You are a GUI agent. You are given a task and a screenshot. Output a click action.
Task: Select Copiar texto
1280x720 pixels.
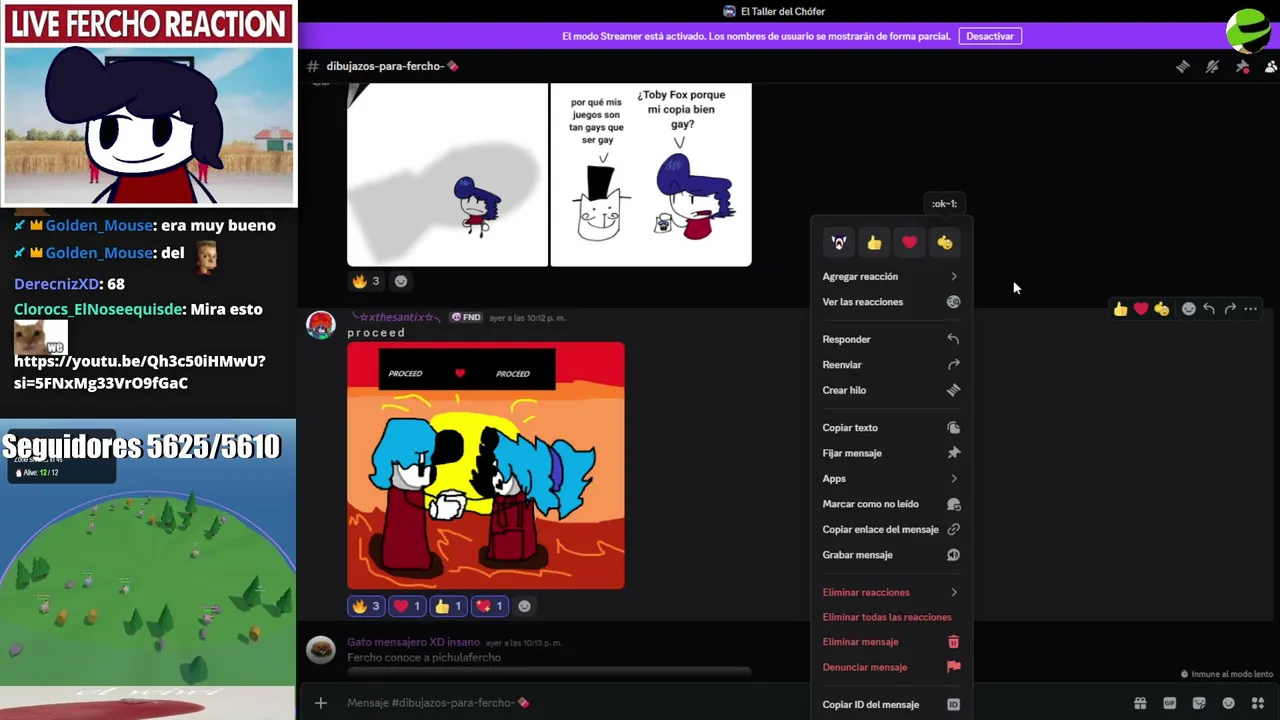(x=890, y=428)
